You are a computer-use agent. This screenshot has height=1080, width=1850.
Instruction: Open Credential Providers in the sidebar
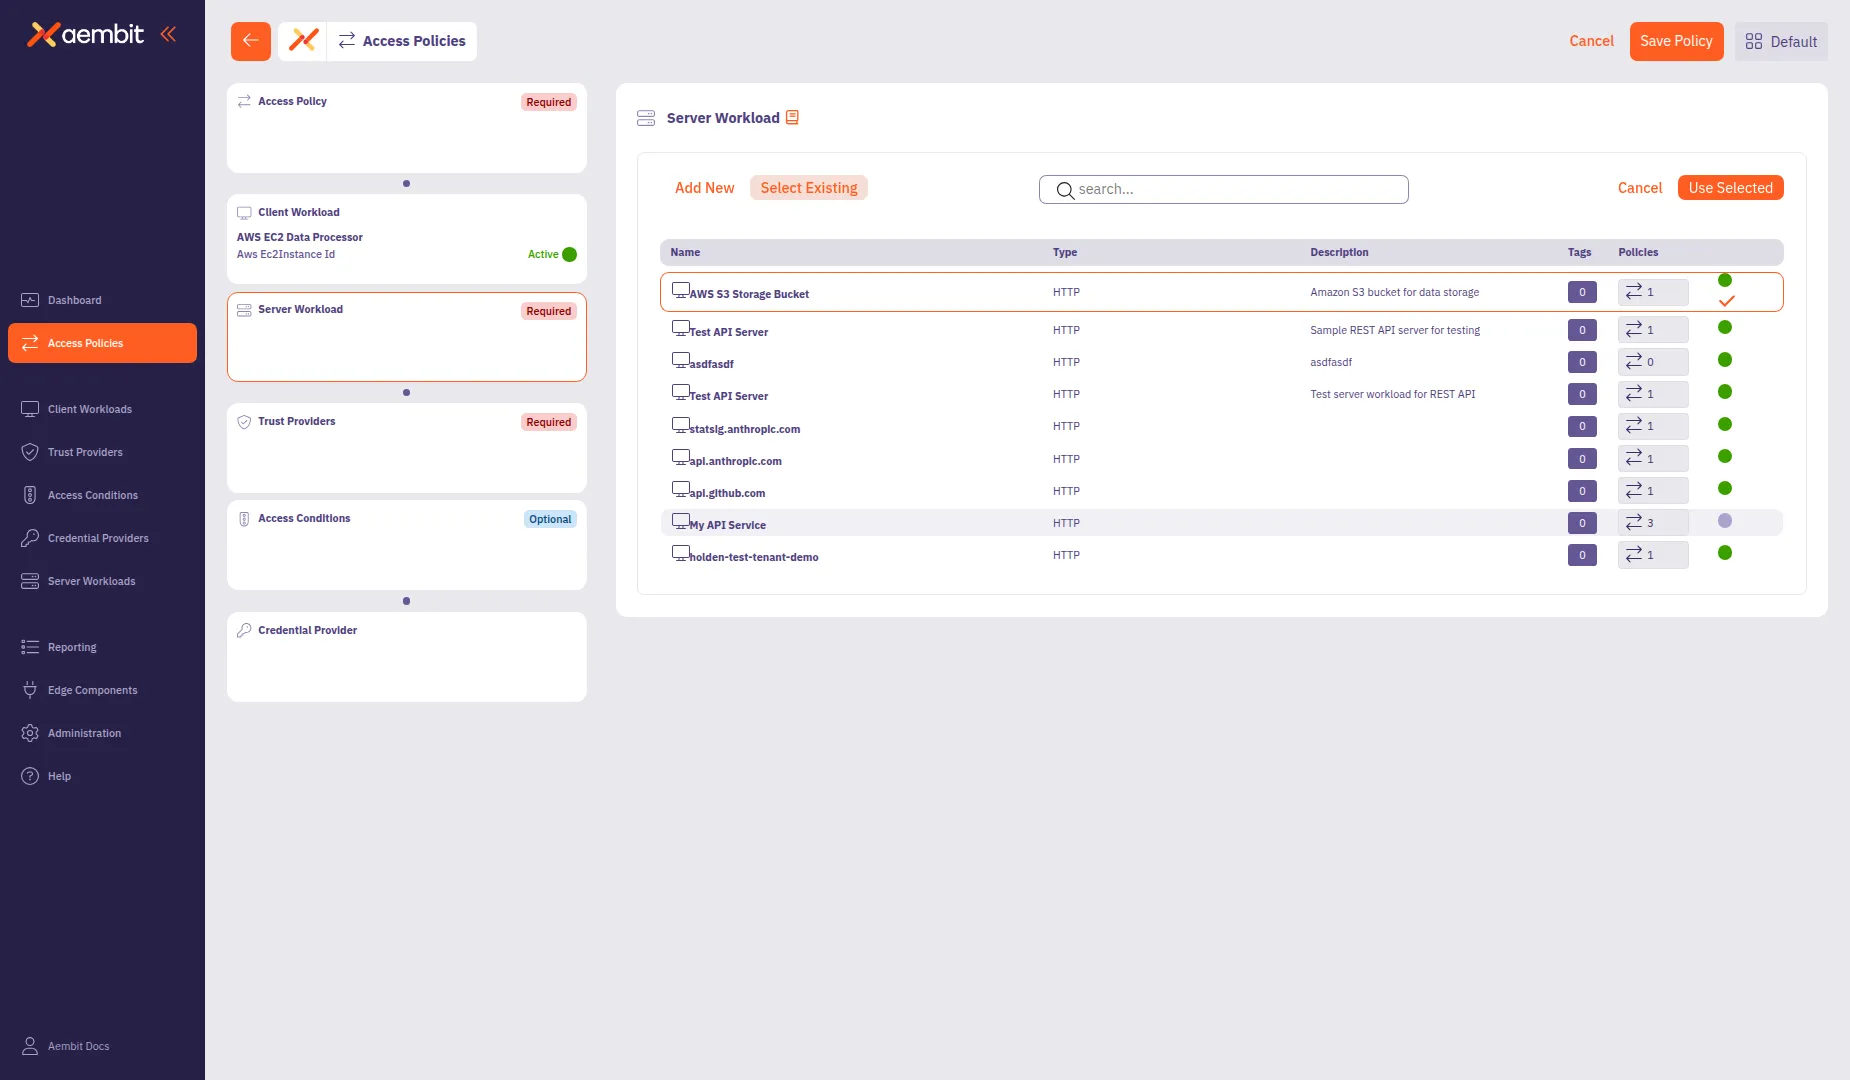point(96,538)
